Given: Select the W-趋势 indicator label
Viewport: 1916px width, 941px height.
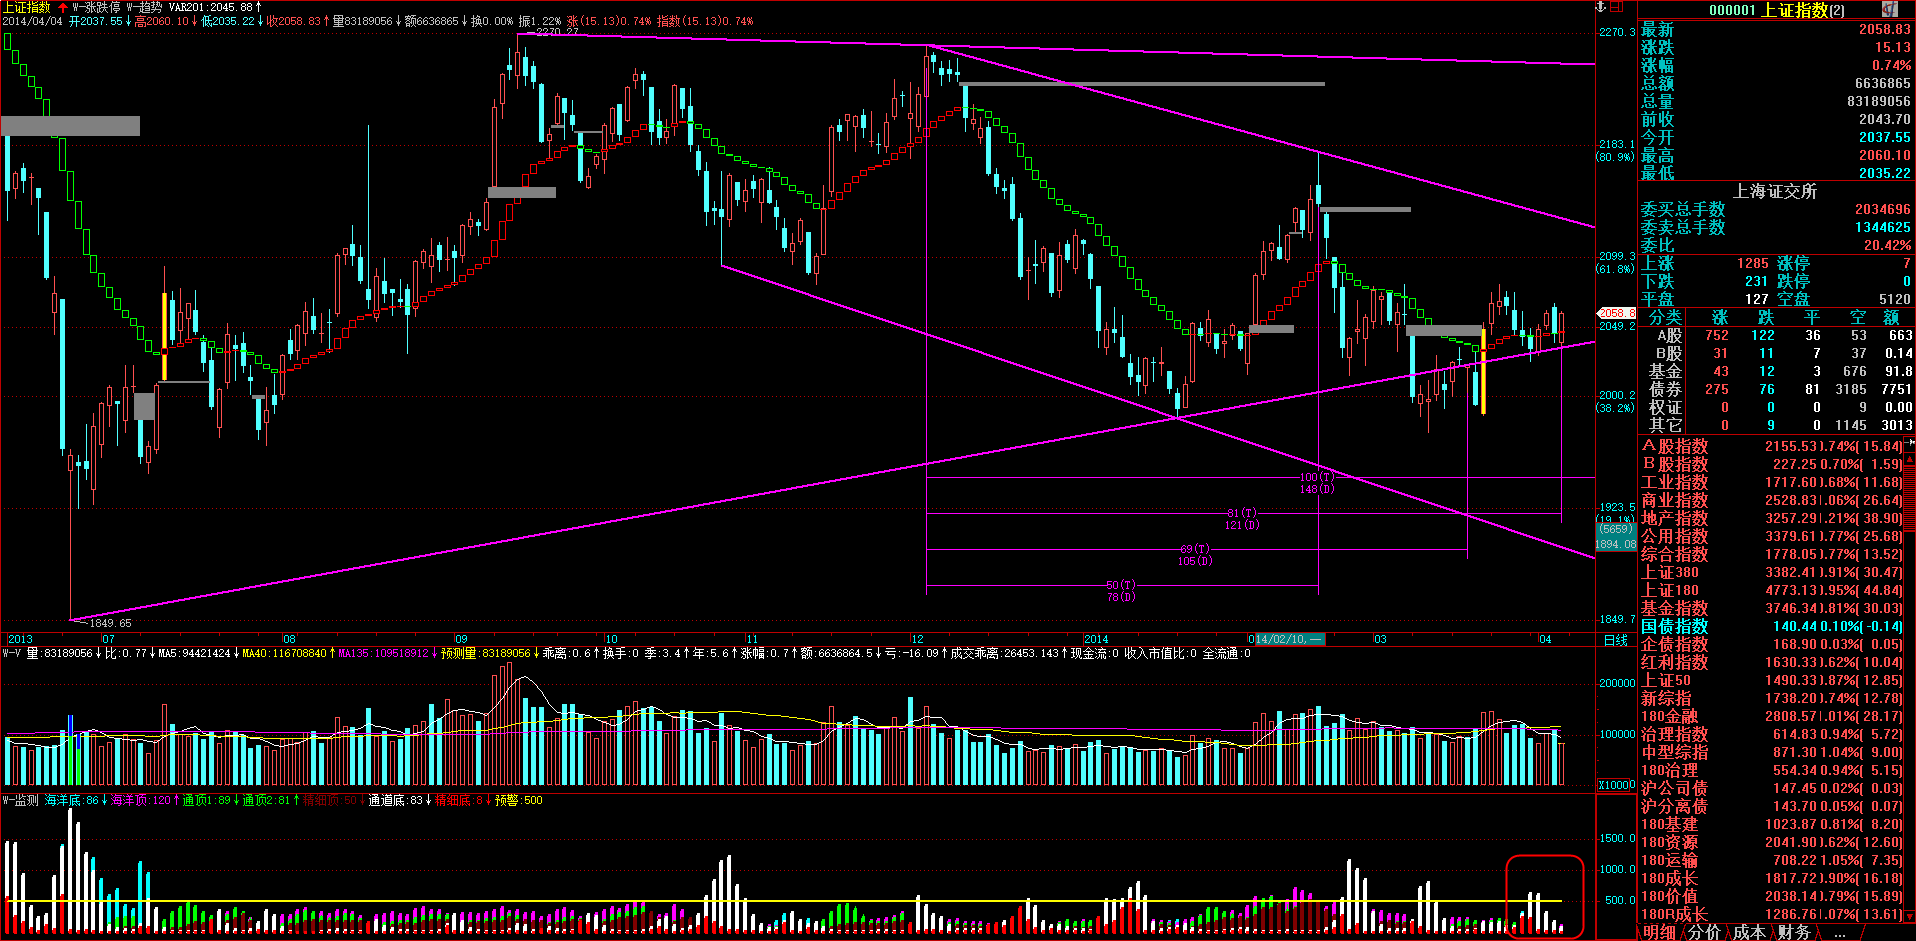Looking at the screenshot, I should tap(144, 7).
